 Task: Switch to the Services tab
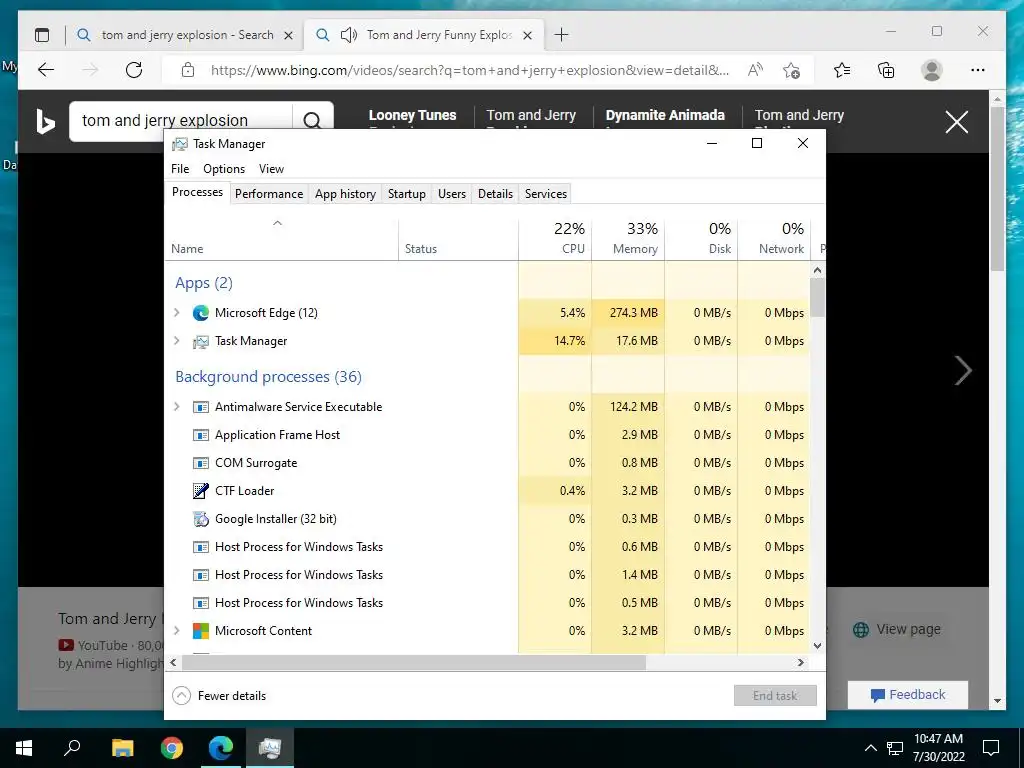click(546, 194)
